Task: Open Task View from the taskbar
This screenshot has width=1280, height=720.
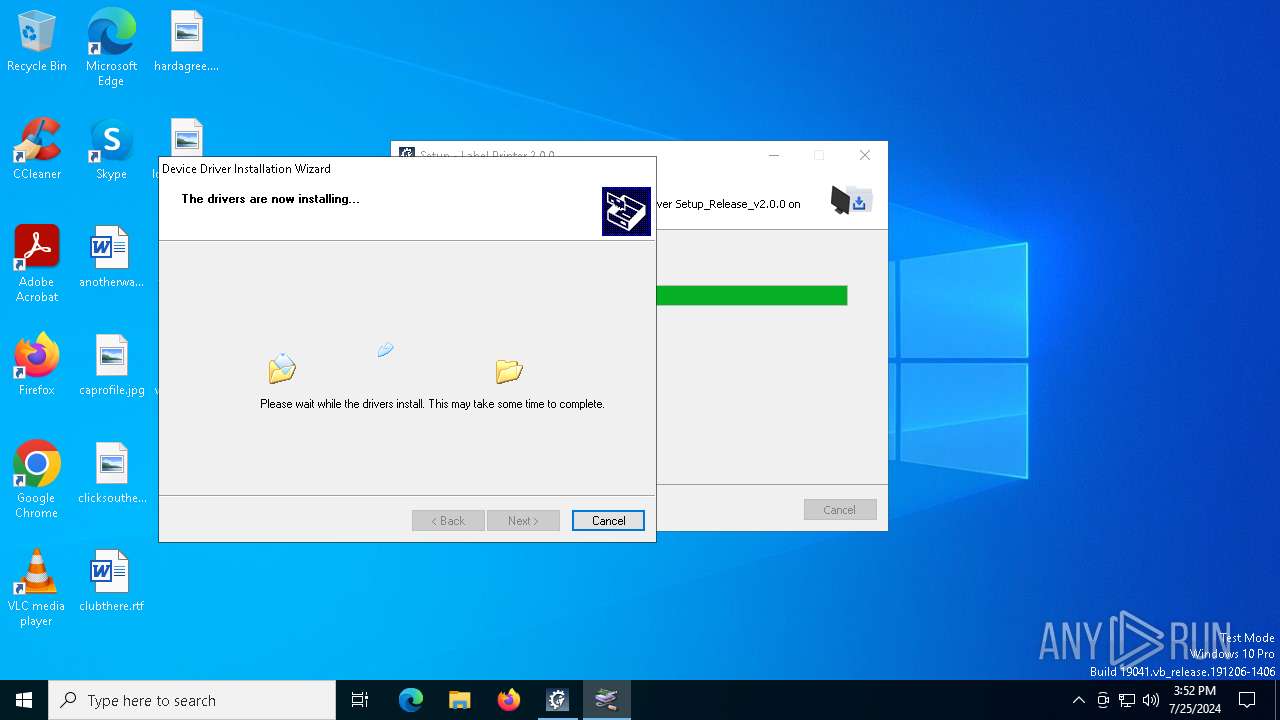Action: click(360, 700)
